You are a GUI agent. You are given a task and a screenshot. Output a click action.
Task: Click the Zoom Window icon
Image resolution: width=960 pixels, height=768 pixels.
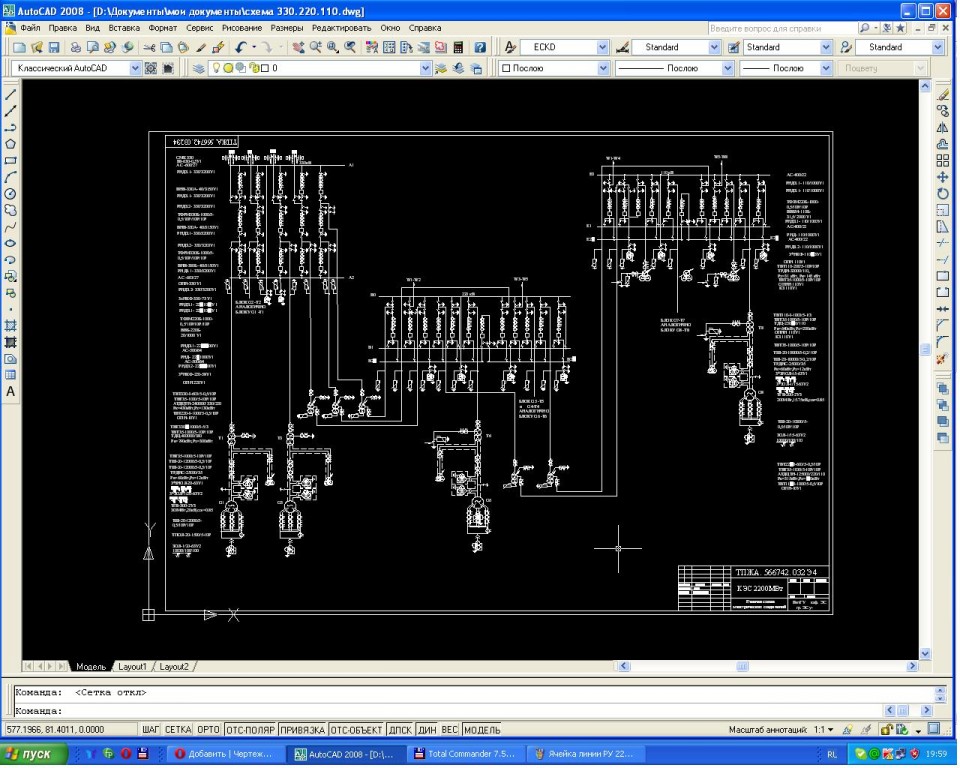pyautogui.click(x=332, y=47)
